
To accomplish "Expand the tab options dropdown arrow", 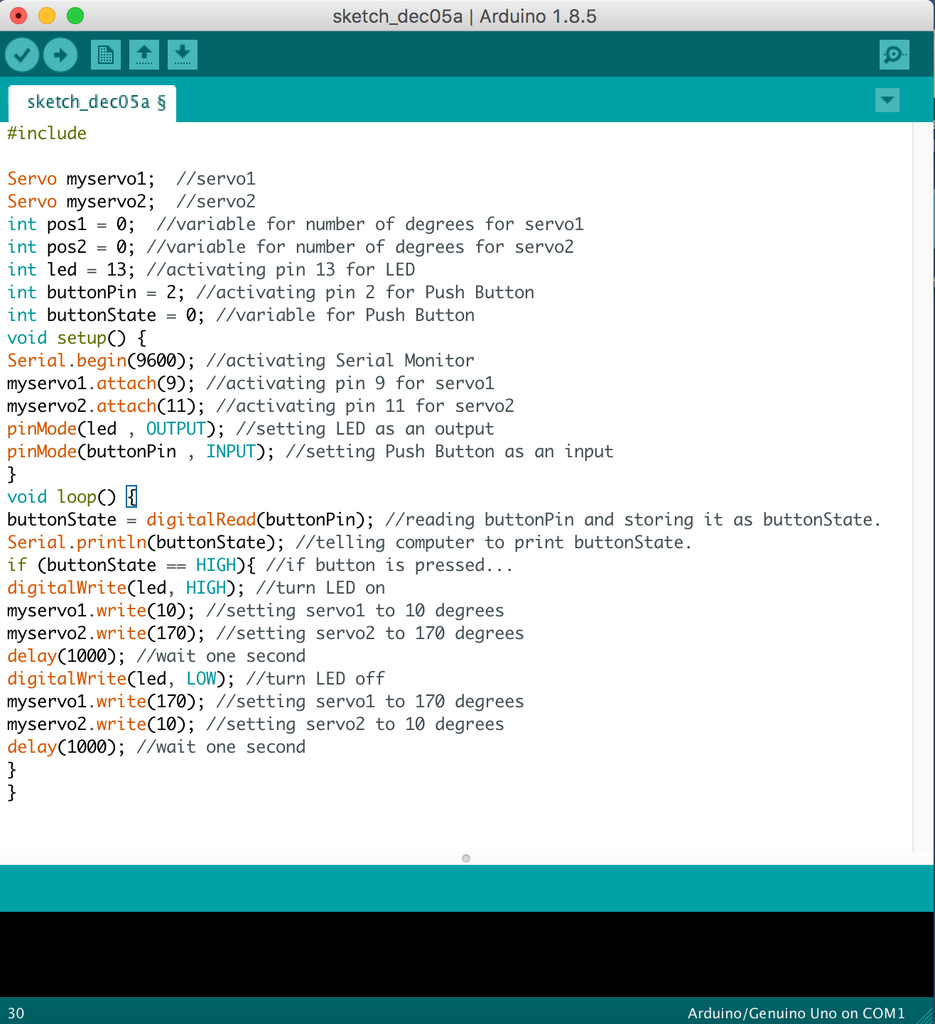I will 887,101.
